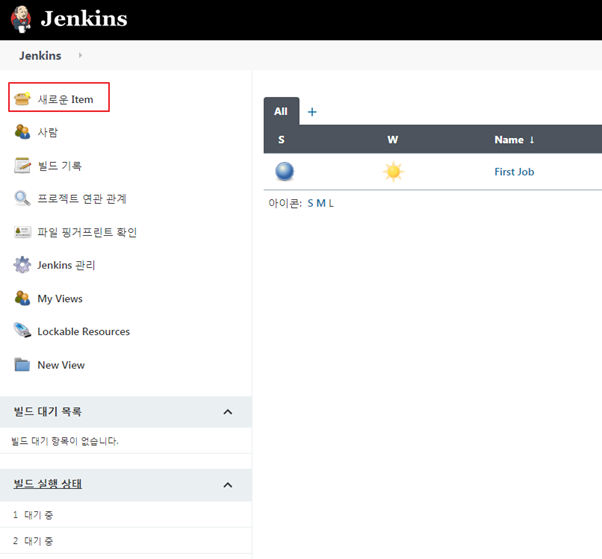Sort by the W weather column header
Viewport: 602px width, 559px height.
393,140
